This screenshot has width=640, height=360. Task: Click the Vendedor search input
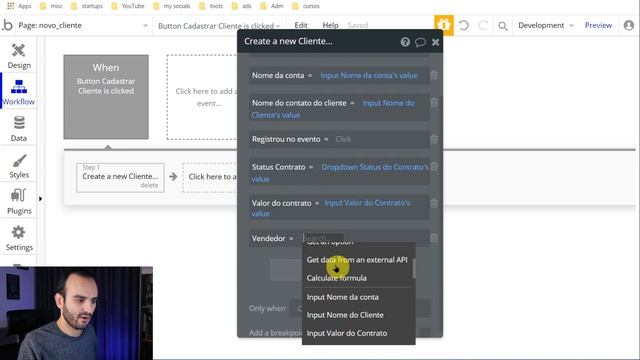(322, 238)
